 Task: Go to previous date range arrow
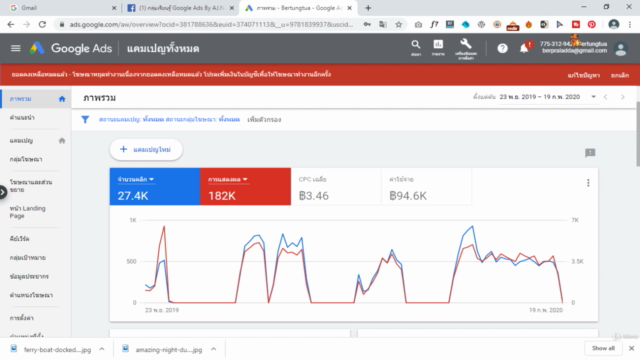(x=606, y=97)
